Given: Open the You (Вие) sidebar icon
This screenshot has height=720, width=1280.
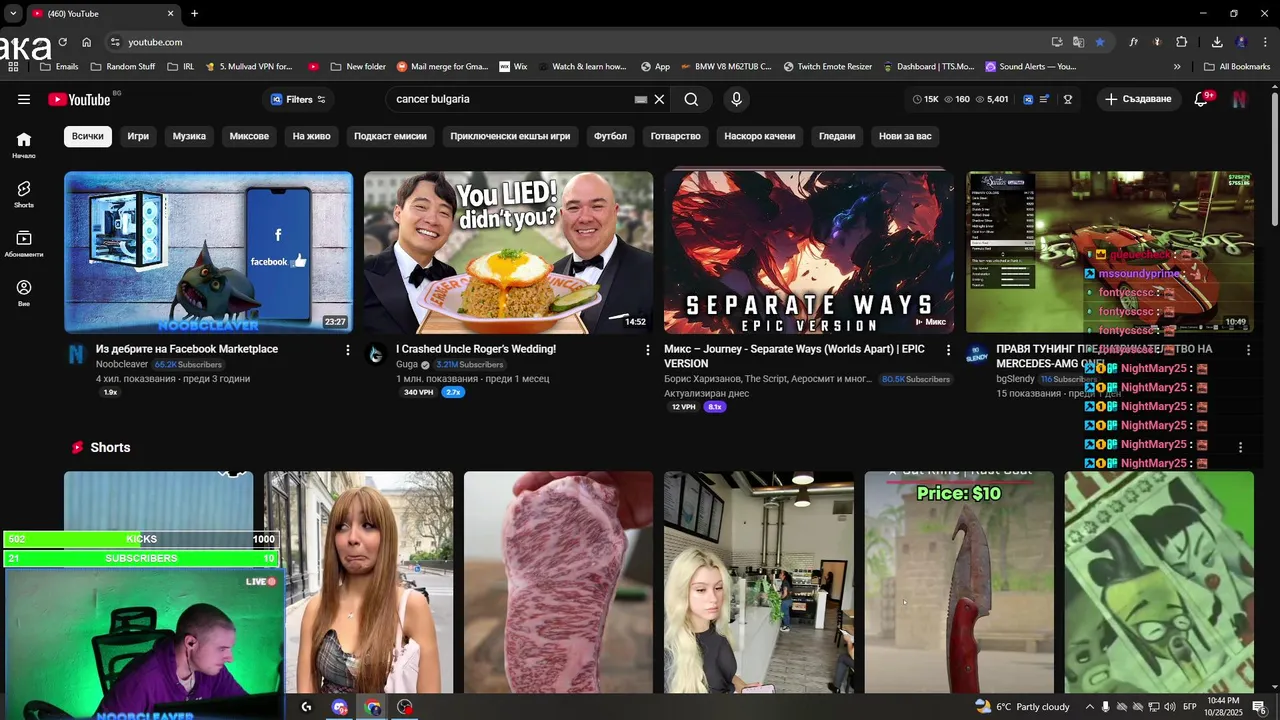Looking at the screenshot, I should click(x=24, y=292).
